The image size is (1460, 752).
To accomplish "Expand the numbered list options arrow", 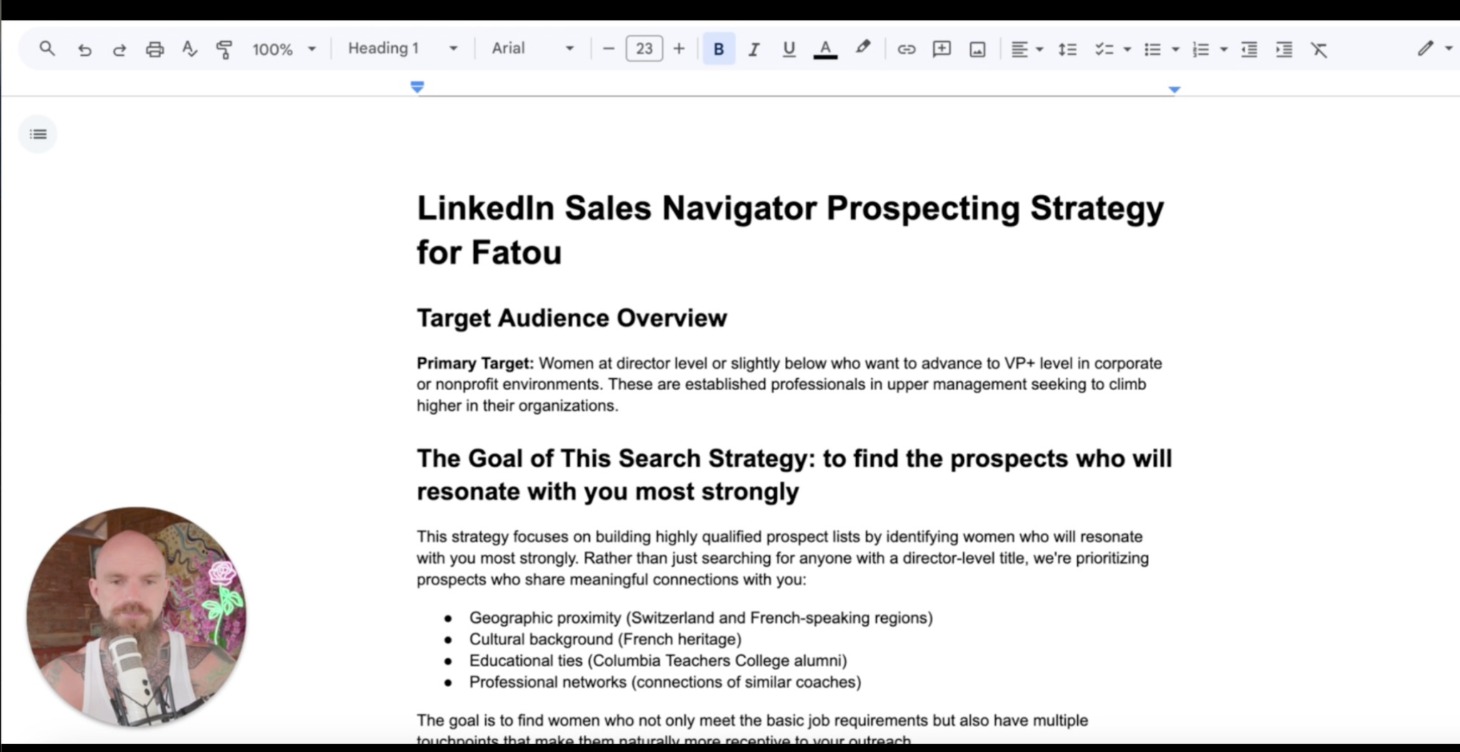I will tap(1223, 49).
